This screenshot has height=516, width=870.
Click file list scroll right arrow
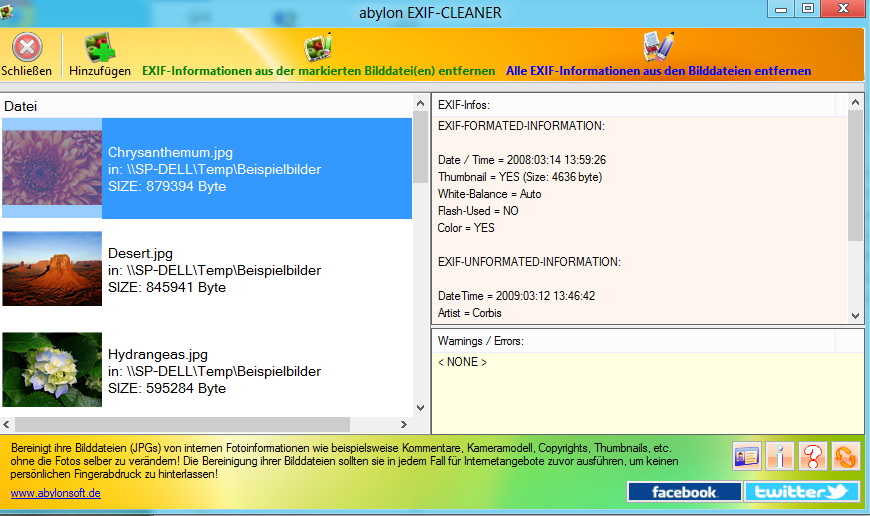click(403, 424)
